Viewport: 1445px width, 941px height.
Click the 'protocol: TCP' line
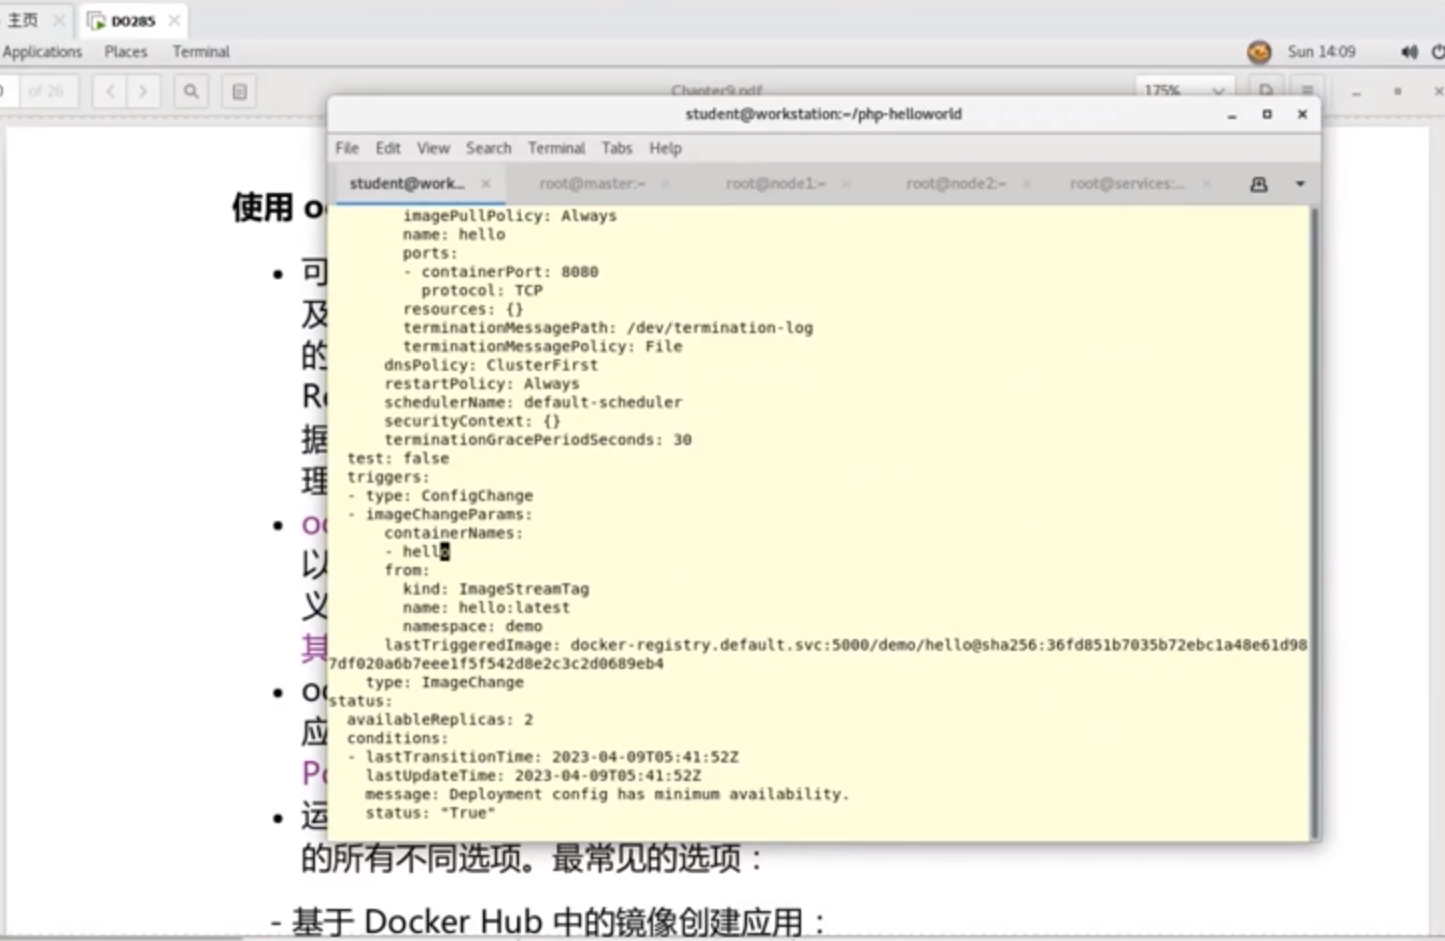pyautogui.click(x=481, y=291)
